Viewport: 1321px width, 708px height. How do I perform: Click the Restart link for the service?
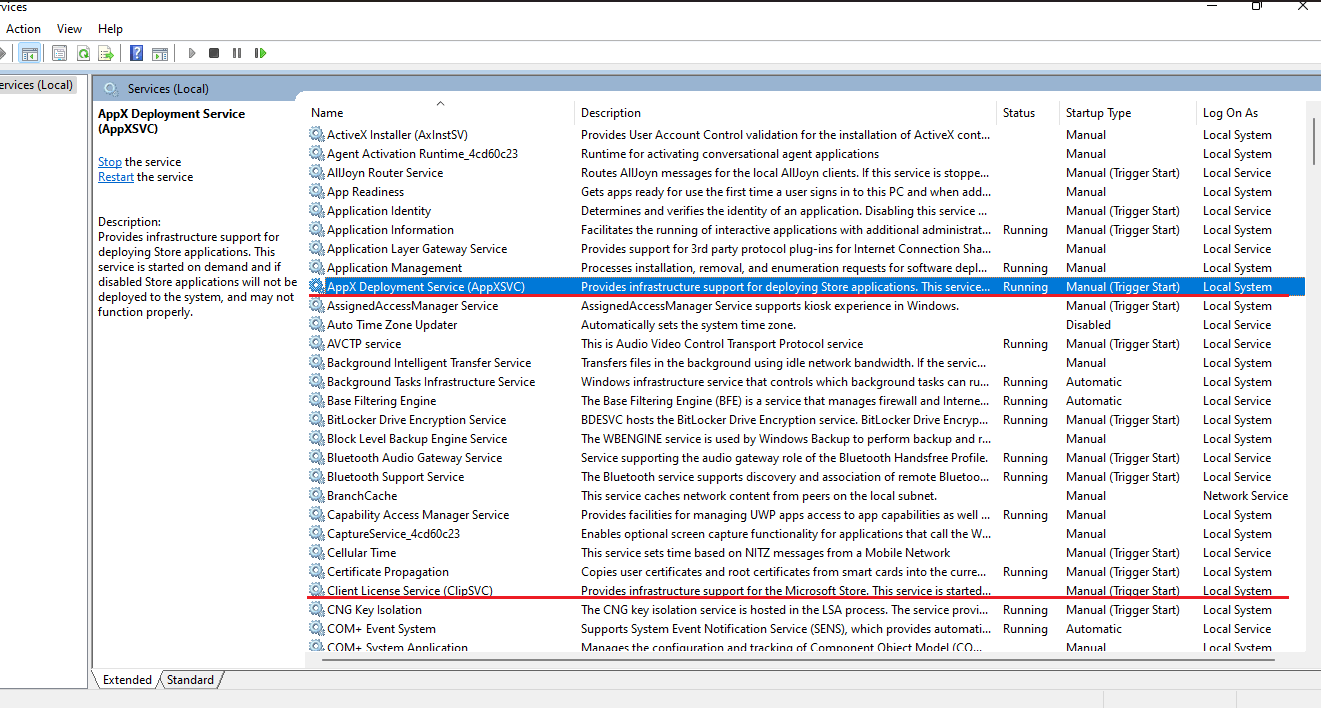click(x=116, y=177)
